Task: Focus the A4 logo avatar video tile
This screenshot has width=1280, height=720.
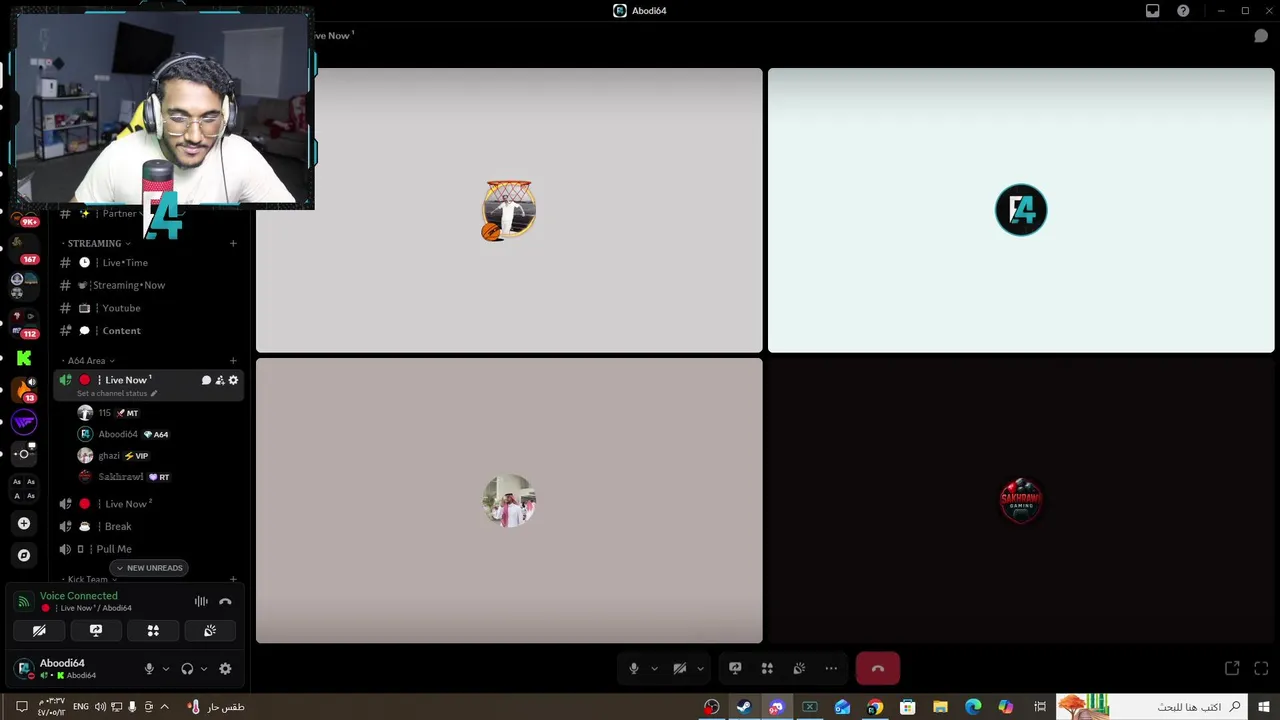Action: (1021, 210)
